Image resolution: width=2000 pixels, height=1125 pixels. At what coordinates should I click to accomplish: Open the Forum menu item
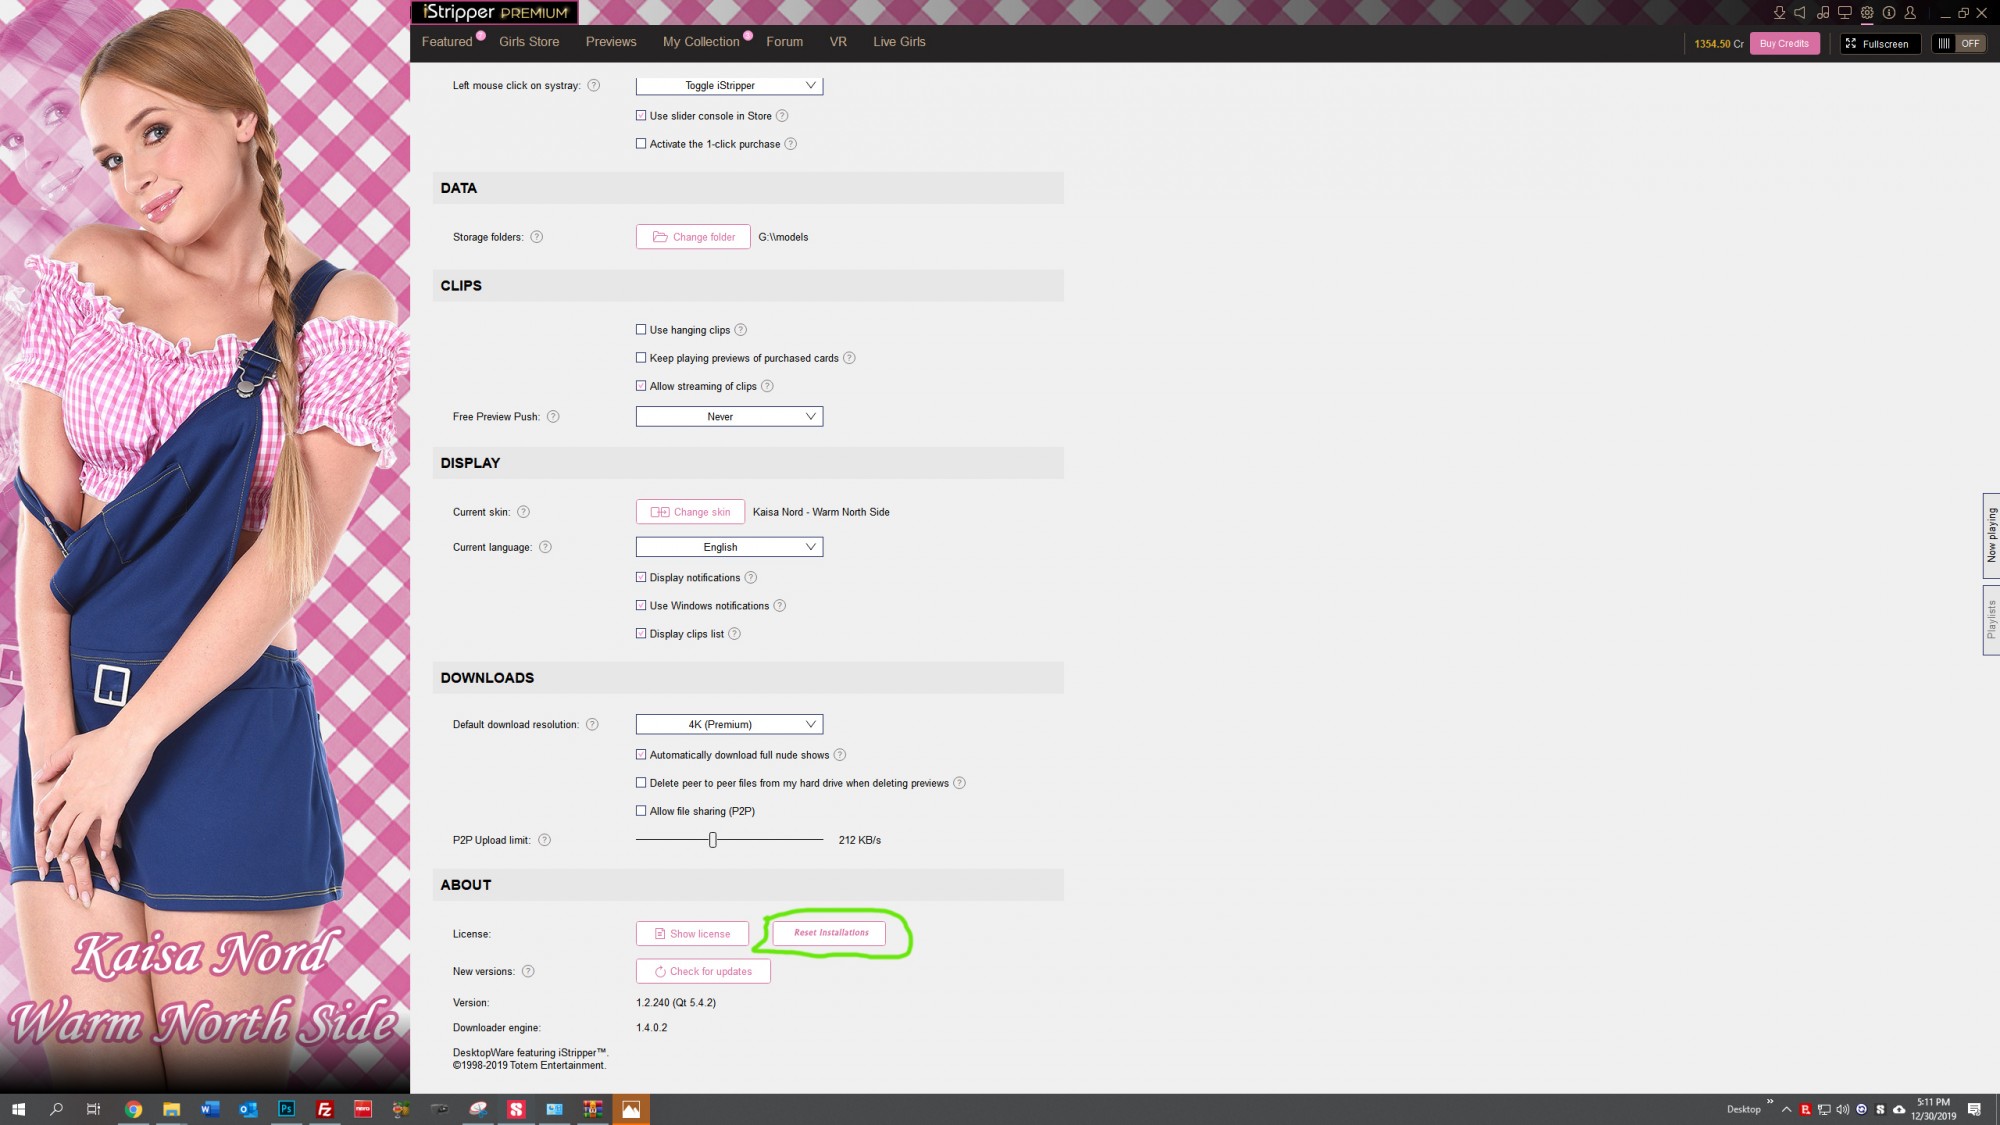[784, 42]
